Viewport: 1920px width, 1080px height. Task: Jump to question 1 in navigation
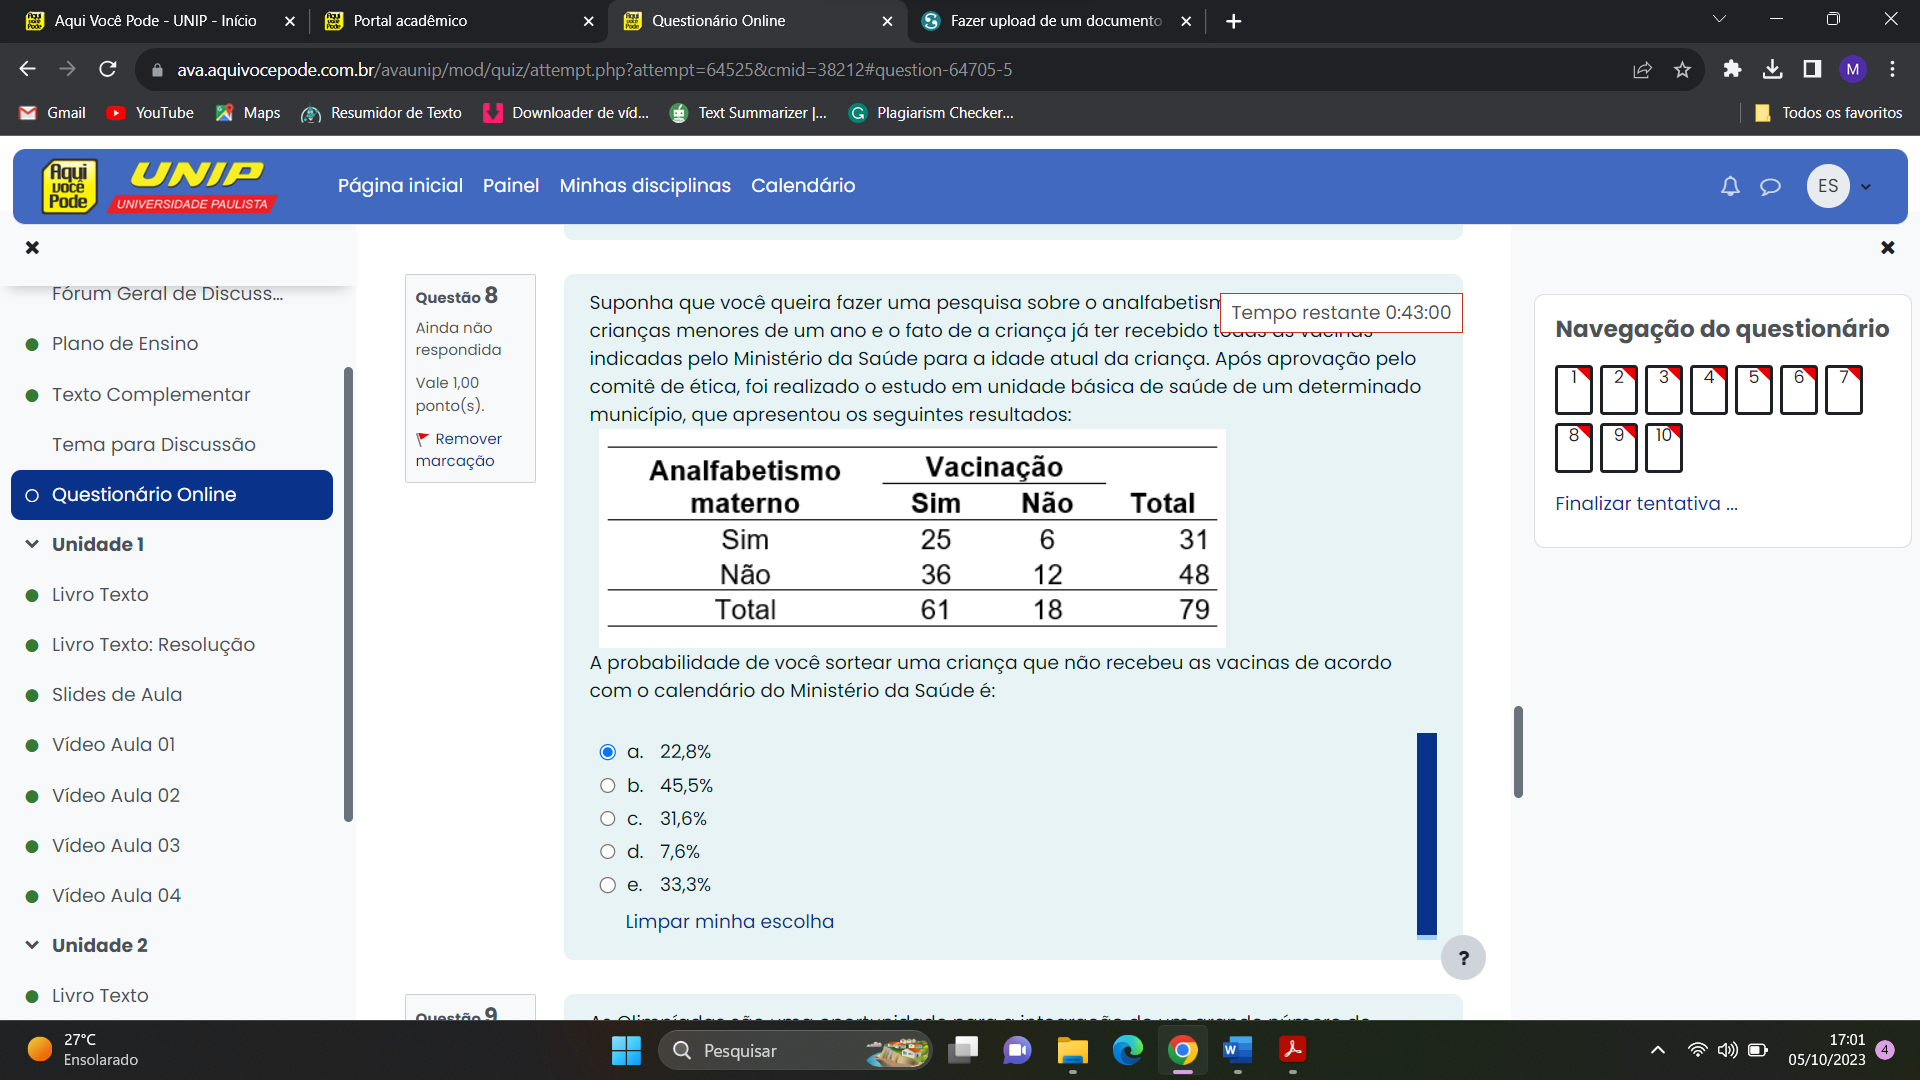pos(1573,390)
